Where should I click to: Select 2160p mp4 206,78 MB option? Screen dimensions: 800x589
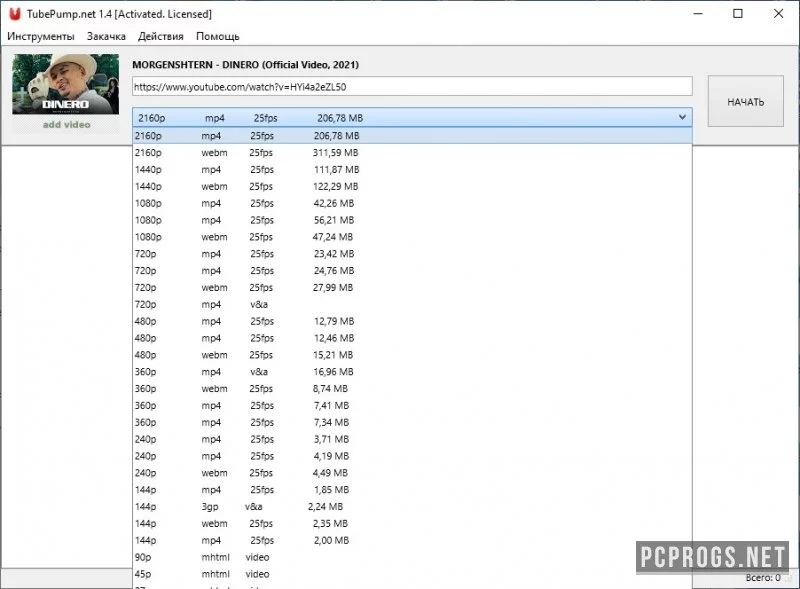click(x=412, y=136)
